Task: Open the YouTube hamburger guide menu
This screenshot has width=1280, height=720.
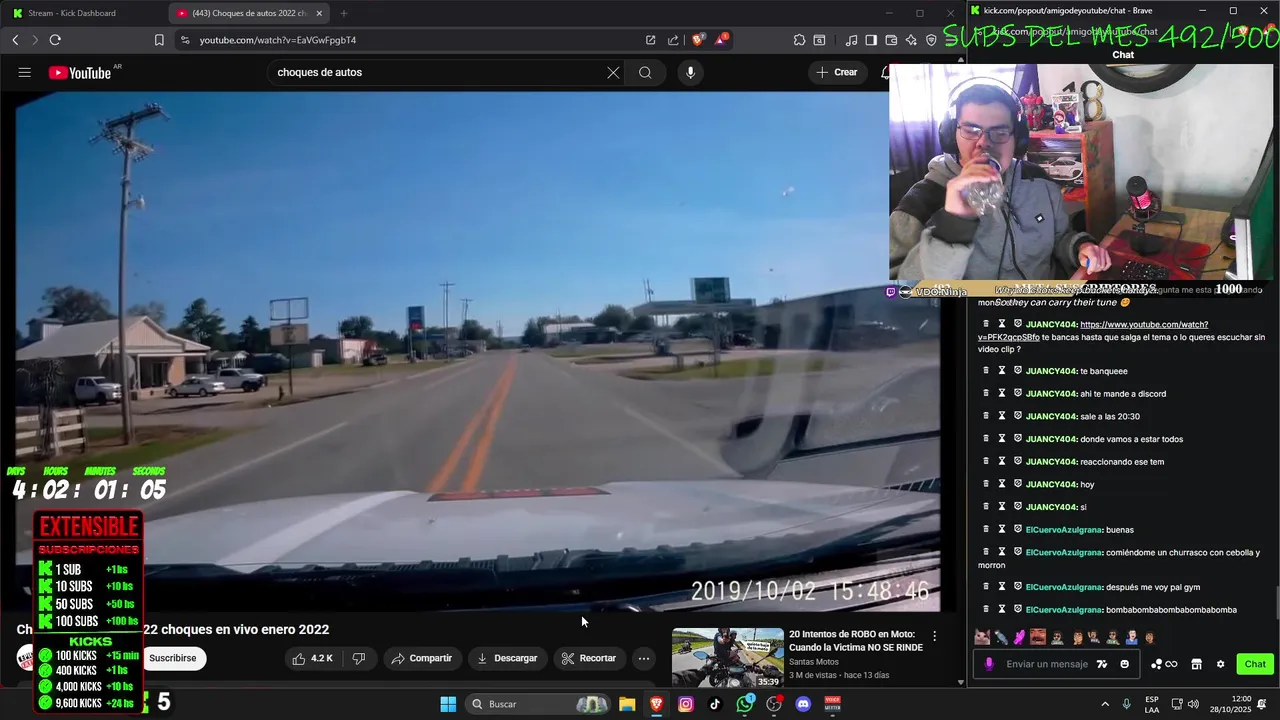Action: (25, 72)
